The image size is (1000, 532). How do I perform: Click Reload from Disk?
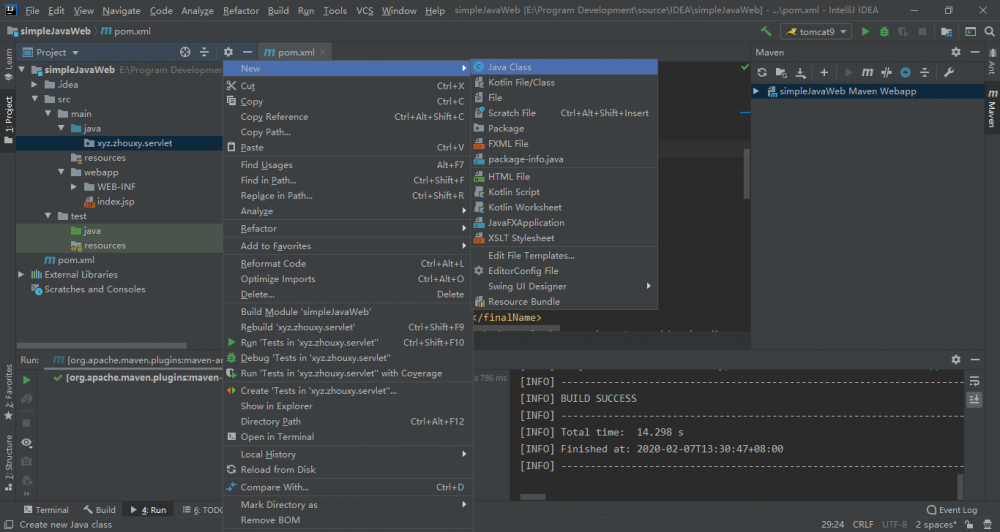tap(348, 469)
